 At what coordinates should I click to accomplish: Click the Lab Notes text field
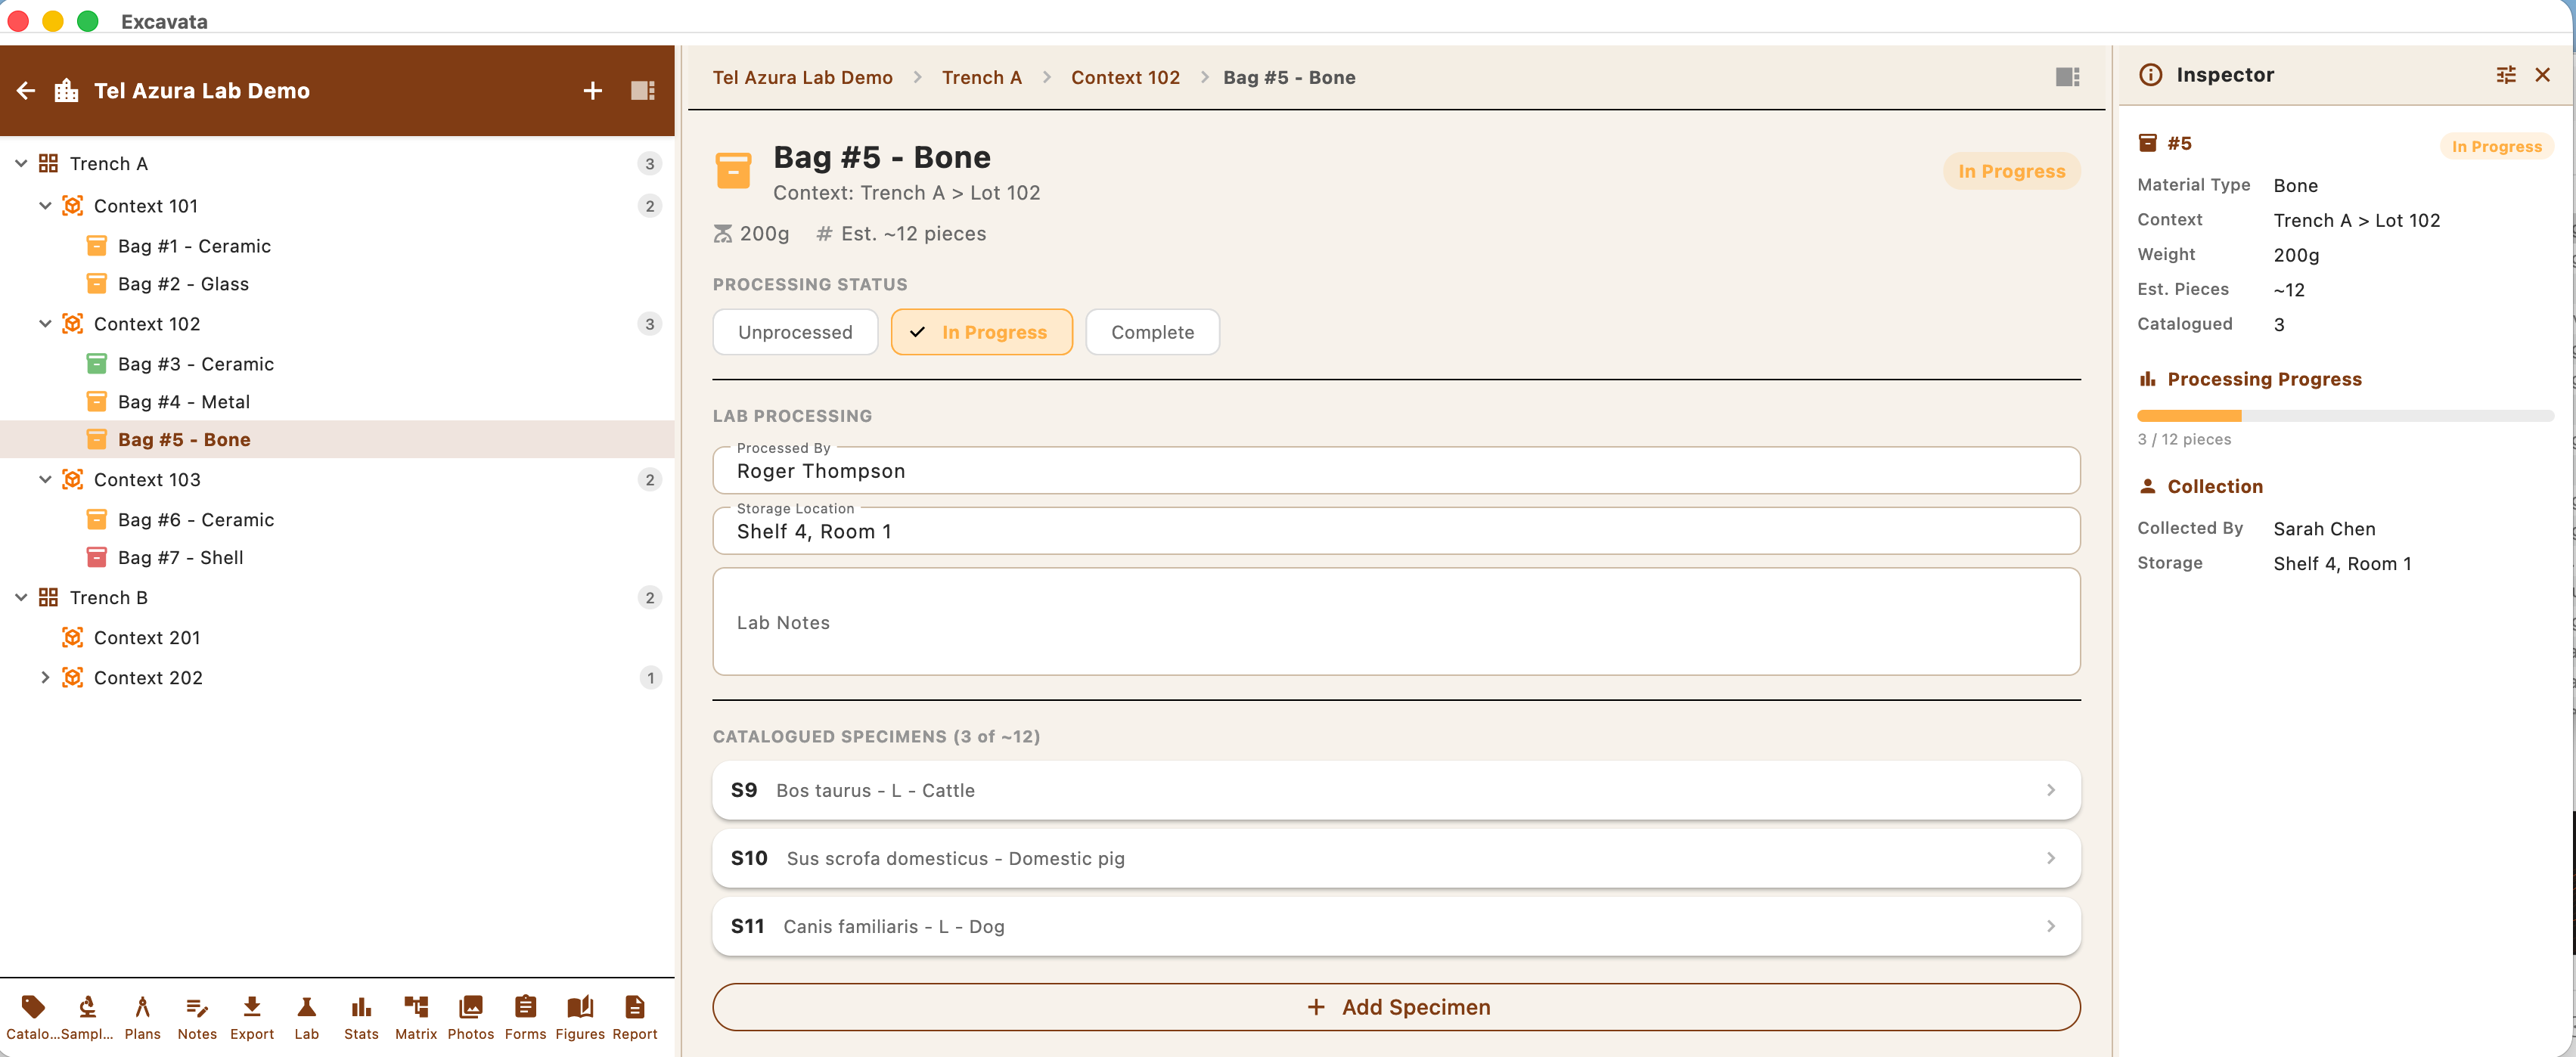(x=1396, y=622)
